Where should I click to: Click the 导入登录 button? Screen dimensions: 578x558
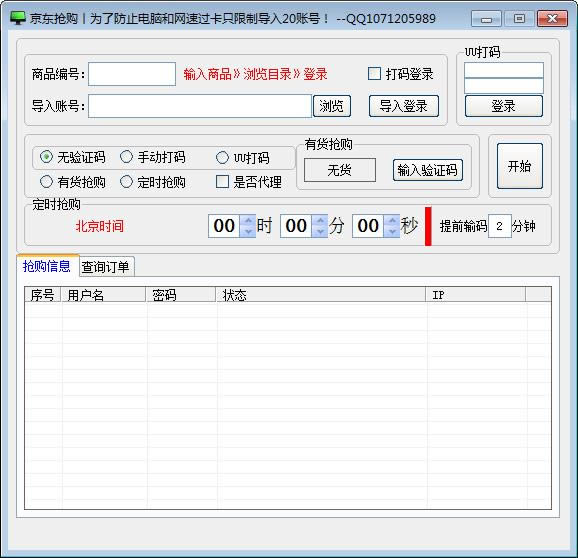[404, 106]
